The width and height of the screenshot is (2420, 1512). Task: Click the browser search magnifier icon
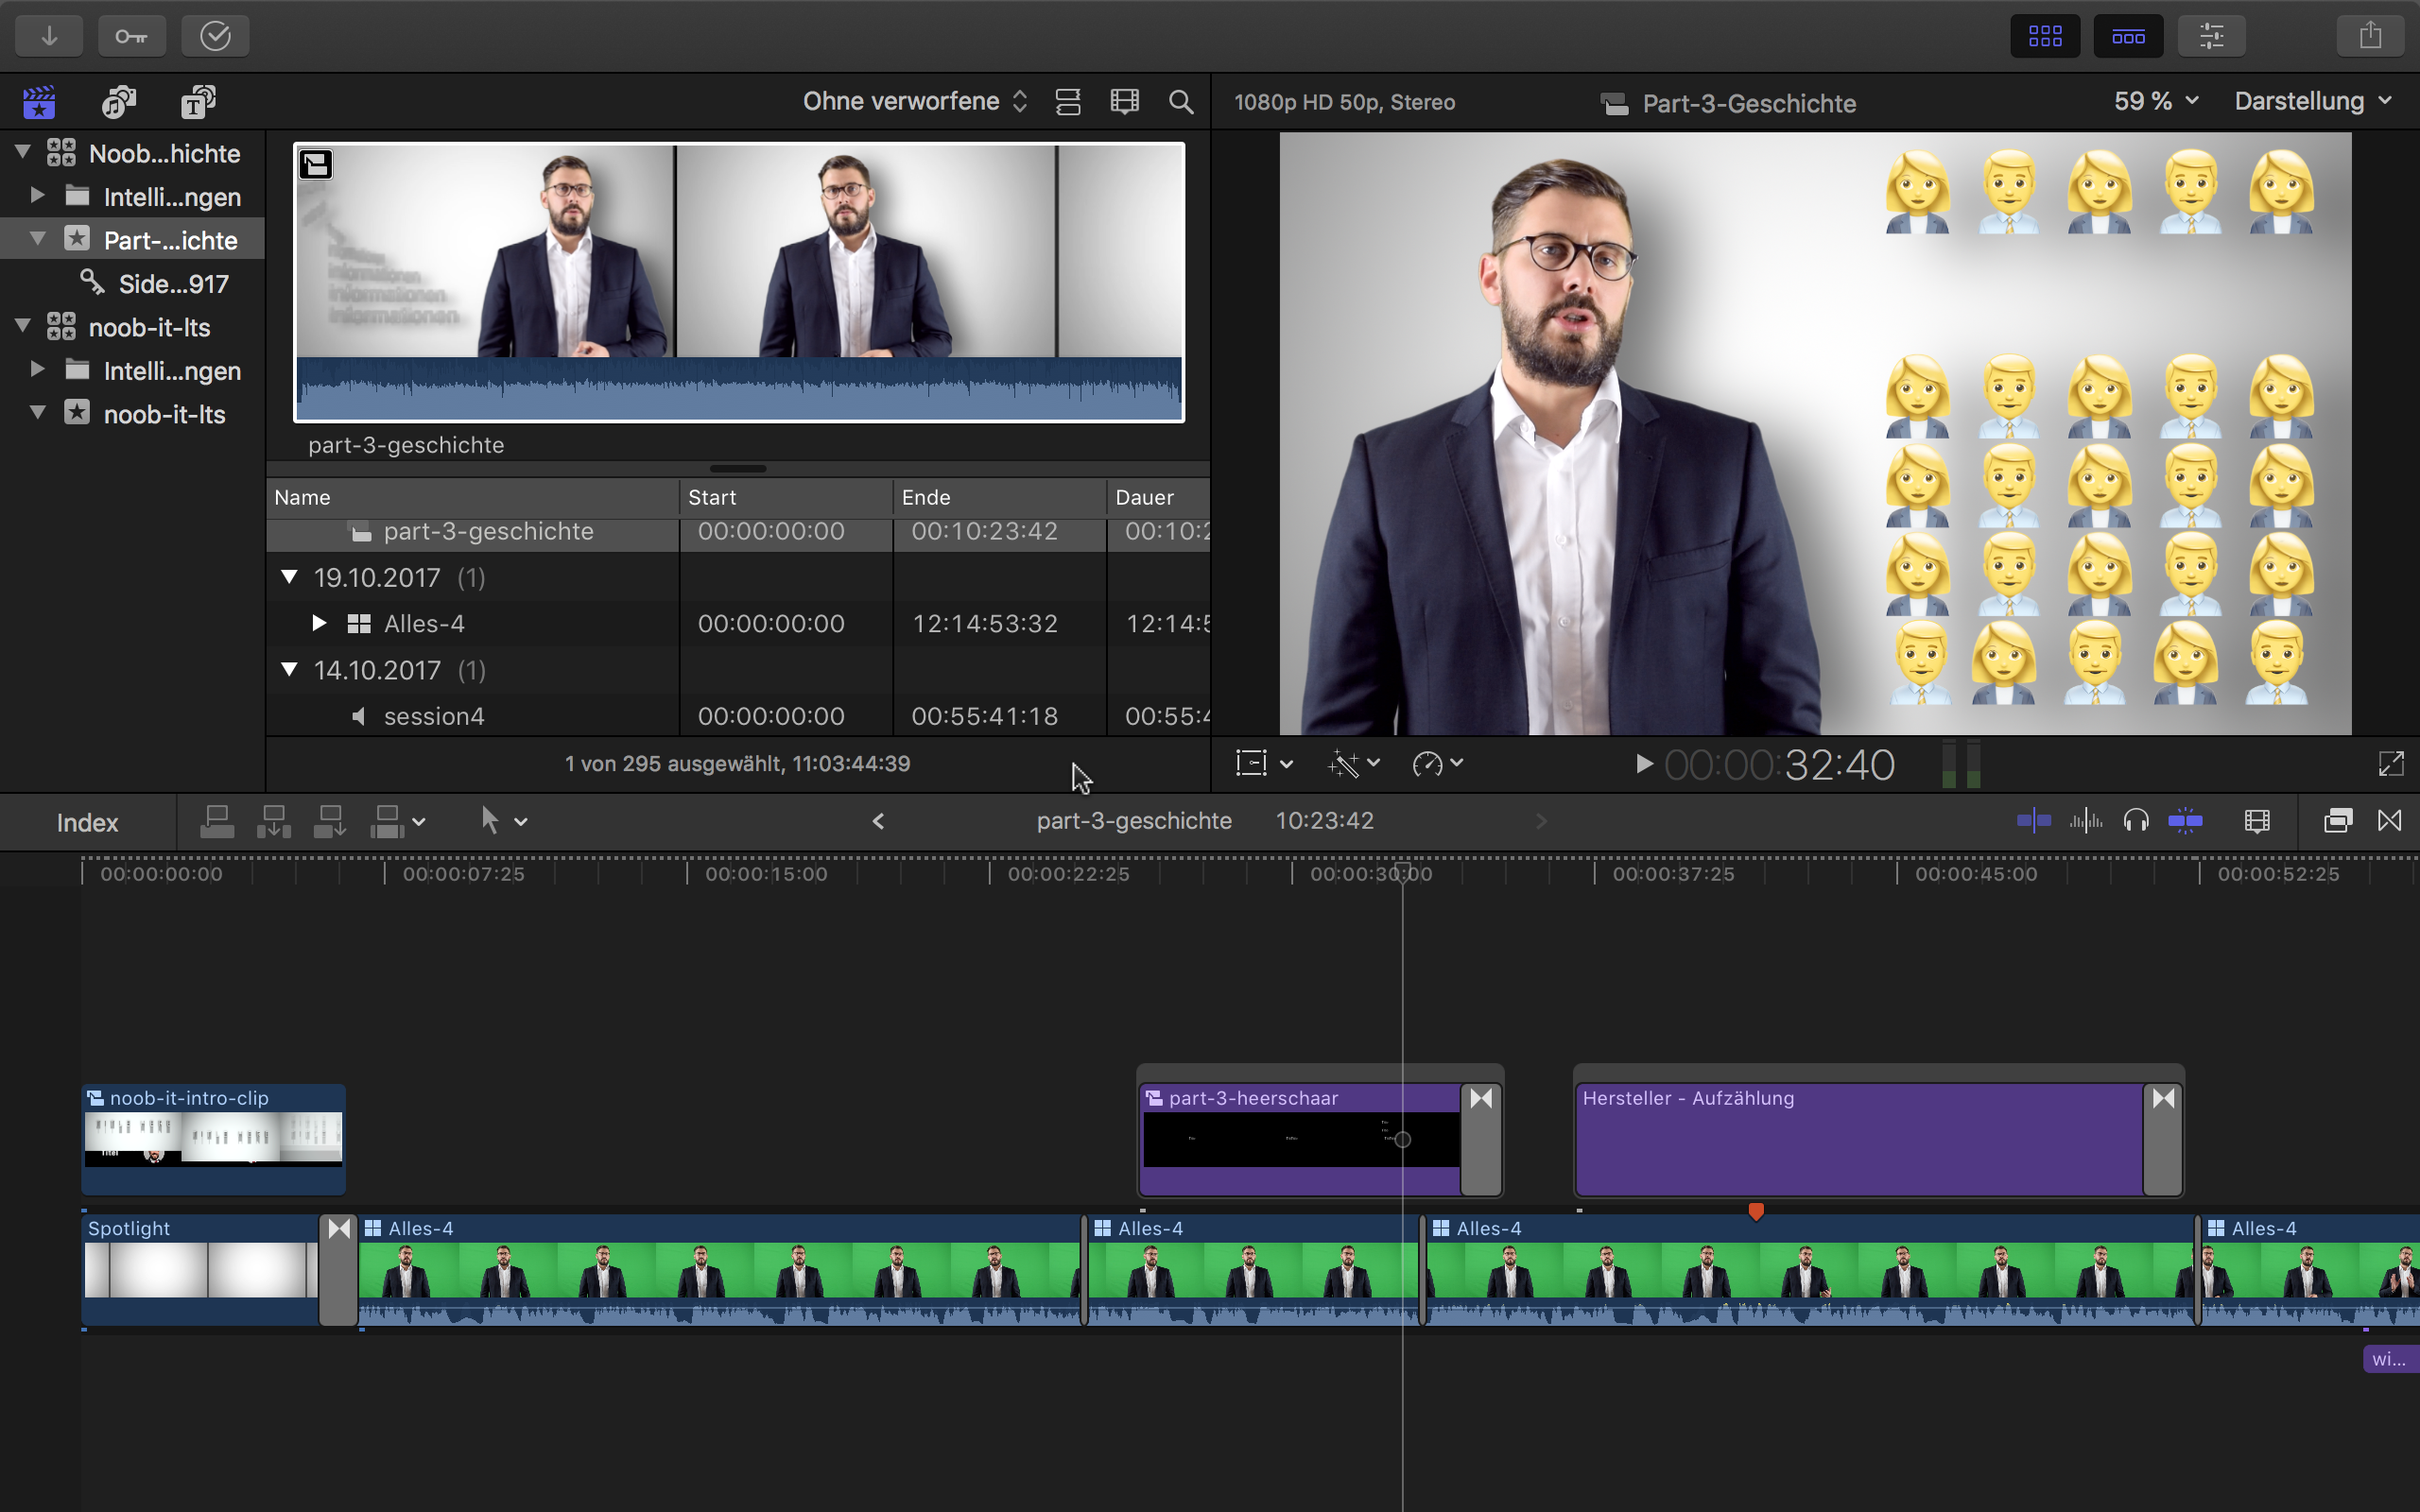1181,101
